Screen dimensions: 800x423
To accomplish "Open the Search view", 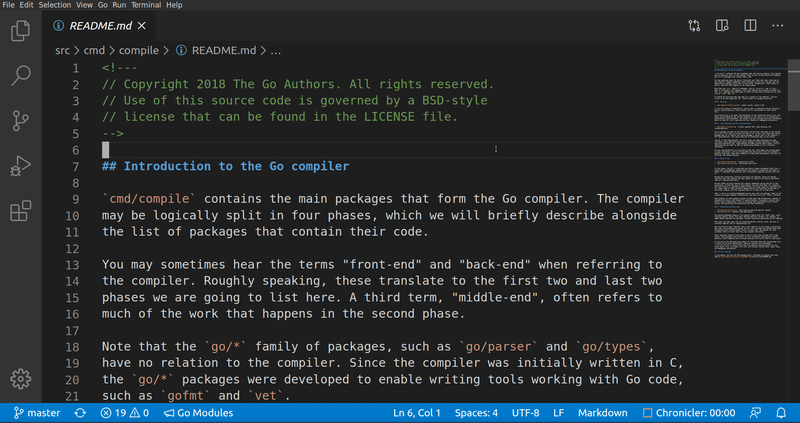I will click(20, 76).
